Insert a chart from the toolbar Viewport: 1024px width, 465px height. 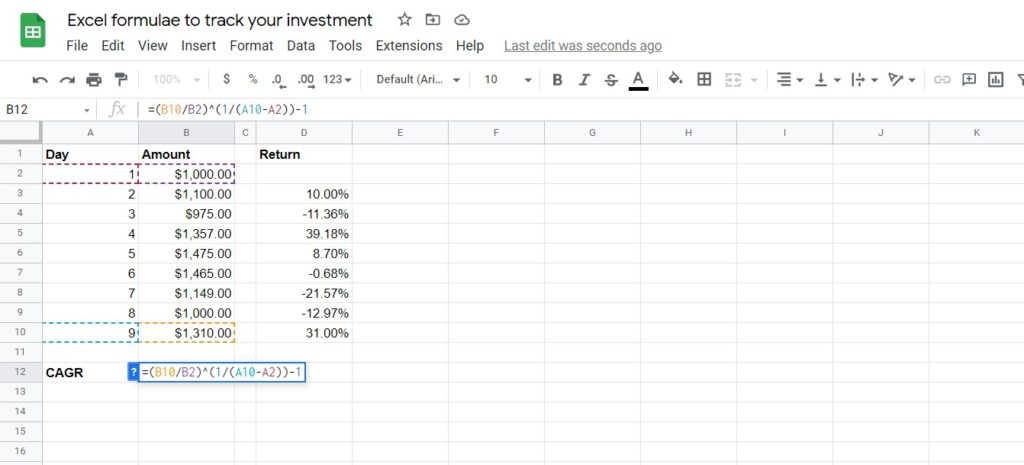995,80
